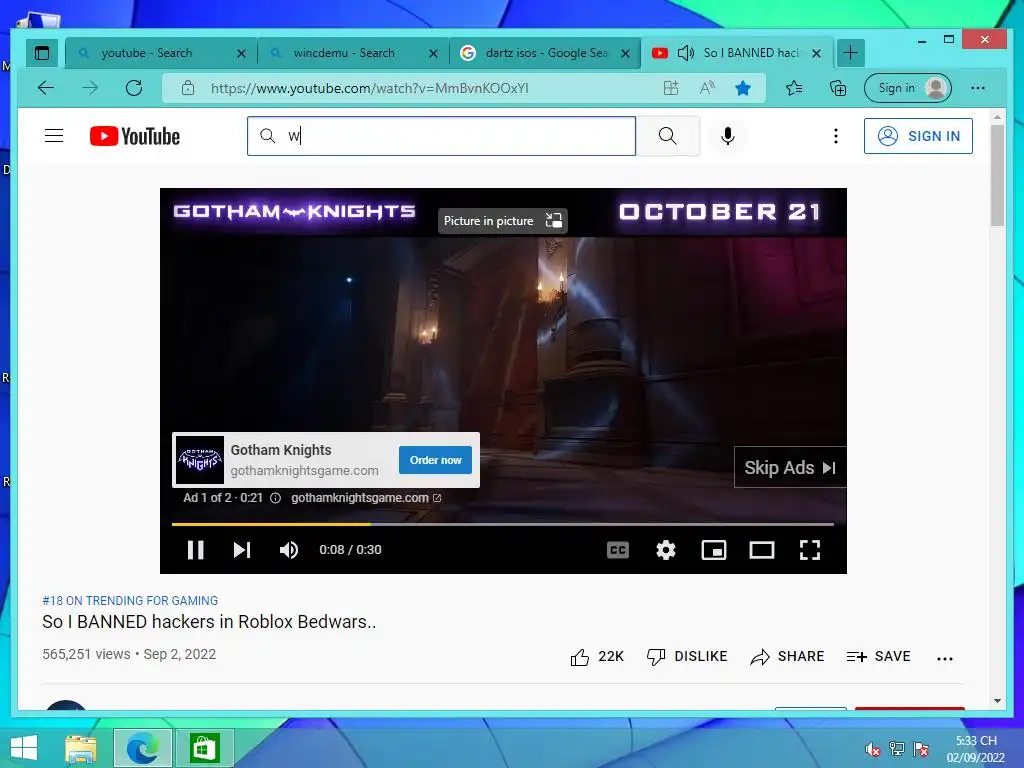
Task: Click the Order now ad button
Action: 436,460
